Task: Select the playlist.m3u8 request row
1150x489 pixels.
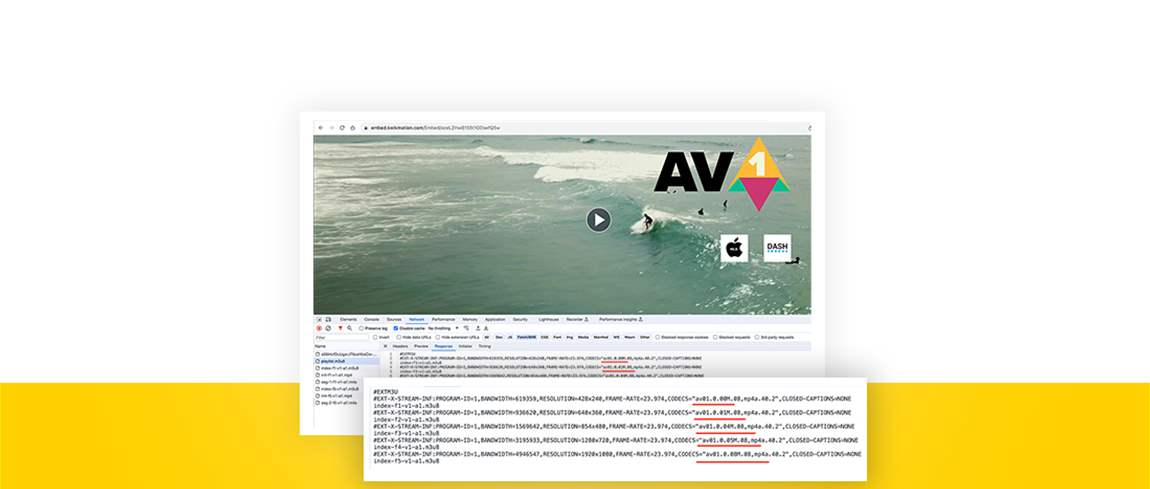Action: [347, 361]
